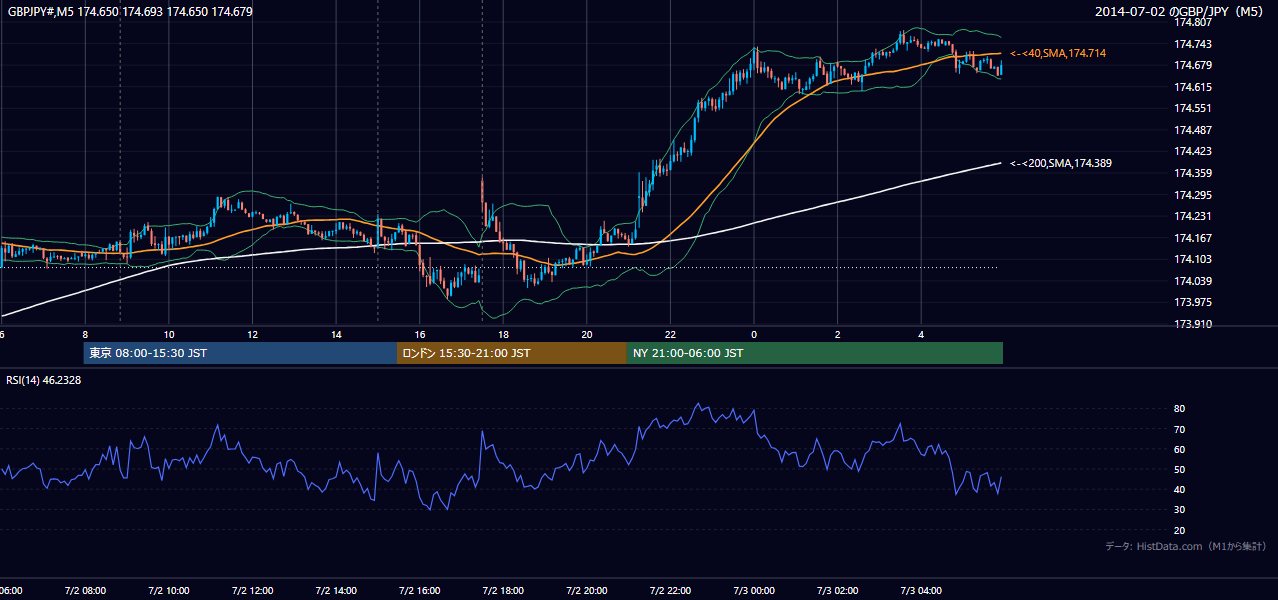The height and width of the screenshot is (600, 1278).
Task: Click the 7/2 12:00 date axis label
Action: click(x=253, y=591)
